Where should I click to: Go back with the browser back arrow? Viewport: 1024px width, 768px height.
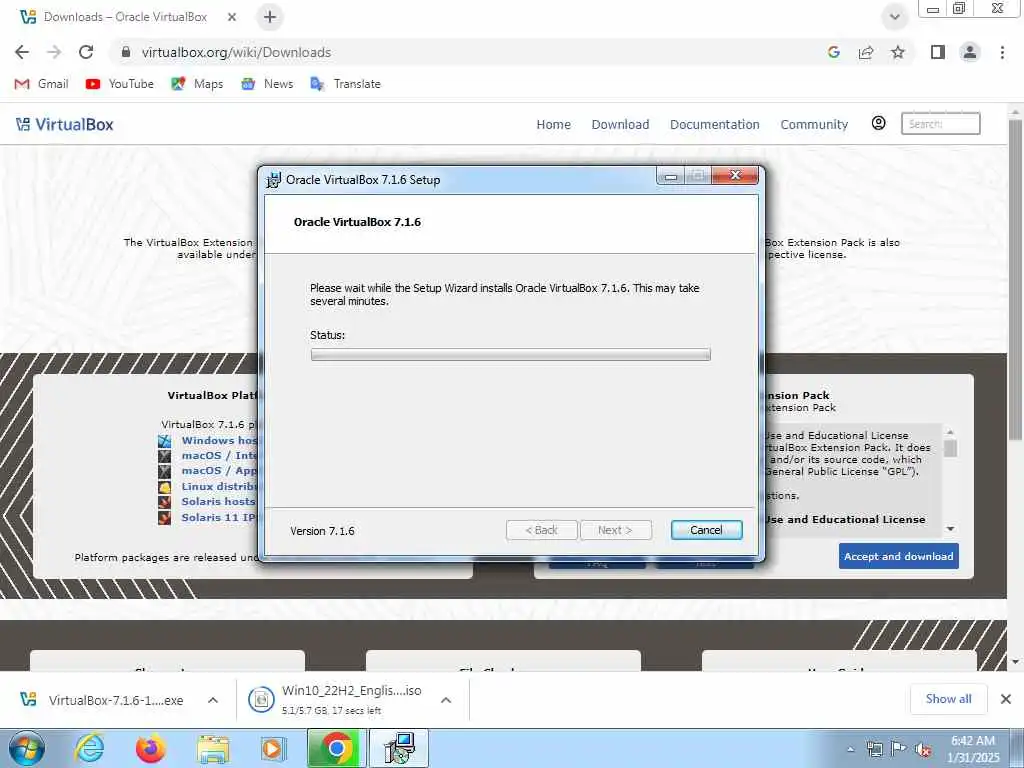[x=22, y=52]
